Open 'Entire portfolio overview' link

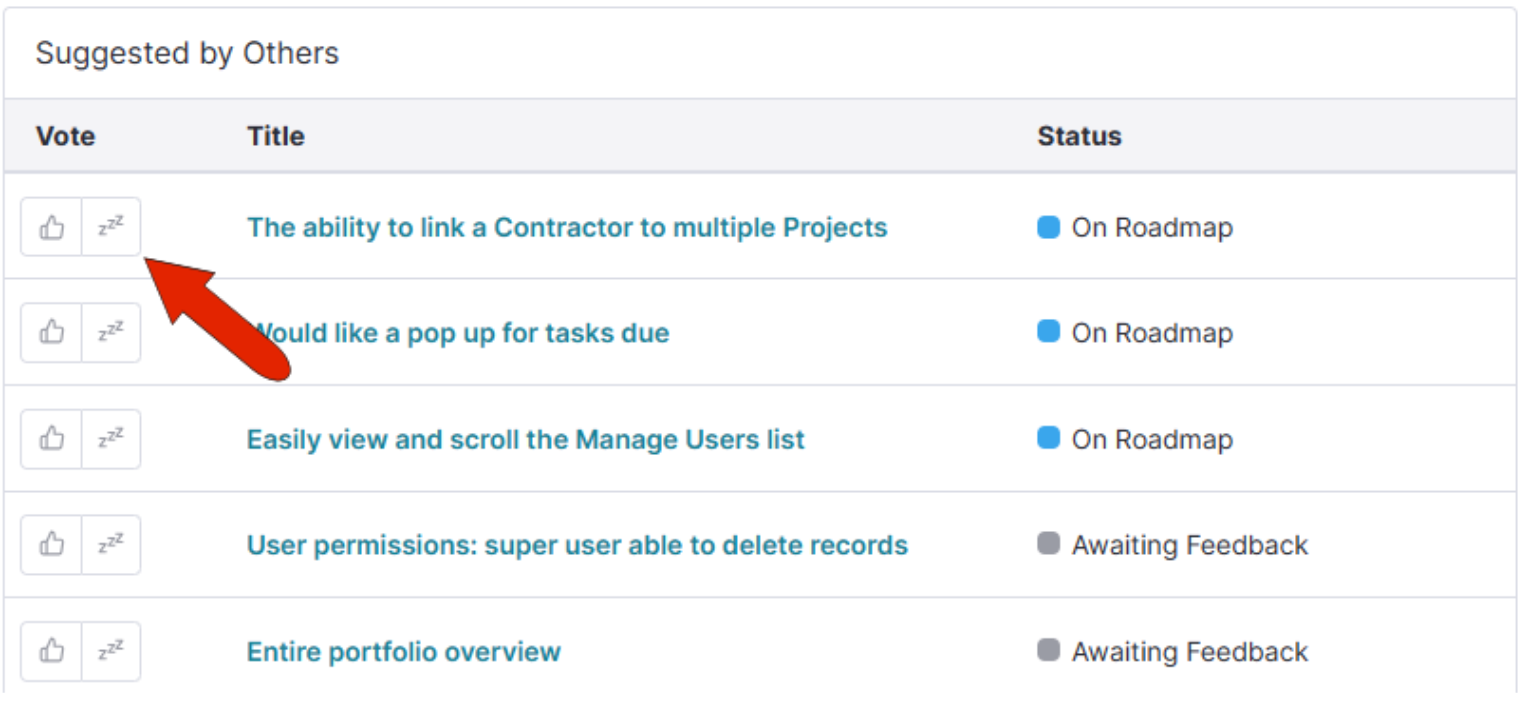[x=404, y=652]
